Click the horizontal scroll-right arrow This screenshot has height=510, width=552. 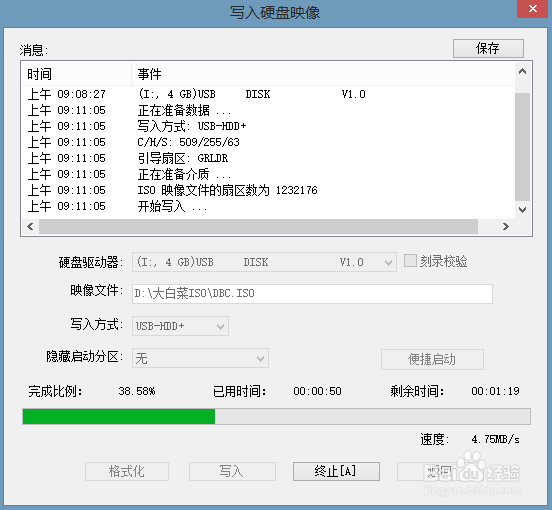coord(506,226)
